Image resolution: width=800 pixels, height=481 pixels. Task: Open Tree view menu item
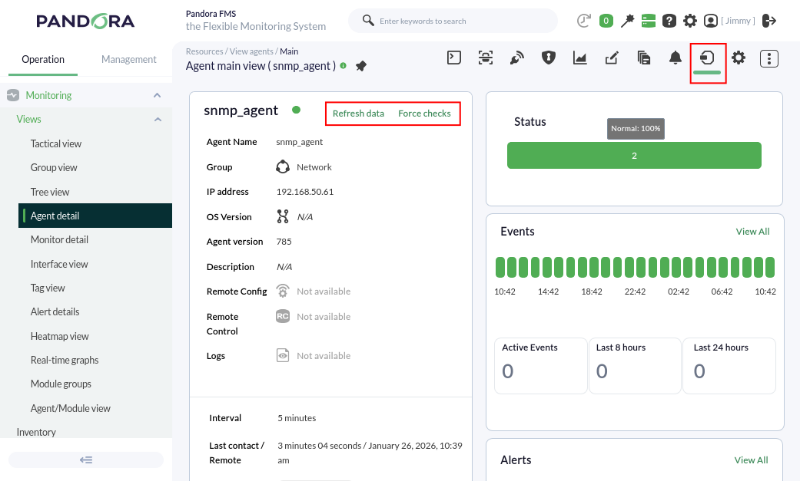[x=49, y=192]
